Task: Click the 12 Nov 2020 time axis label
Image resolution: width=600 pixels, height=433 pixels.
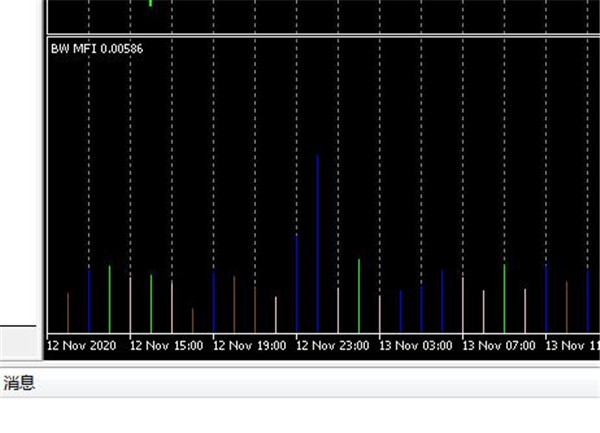Action: [x=82, y=346]
